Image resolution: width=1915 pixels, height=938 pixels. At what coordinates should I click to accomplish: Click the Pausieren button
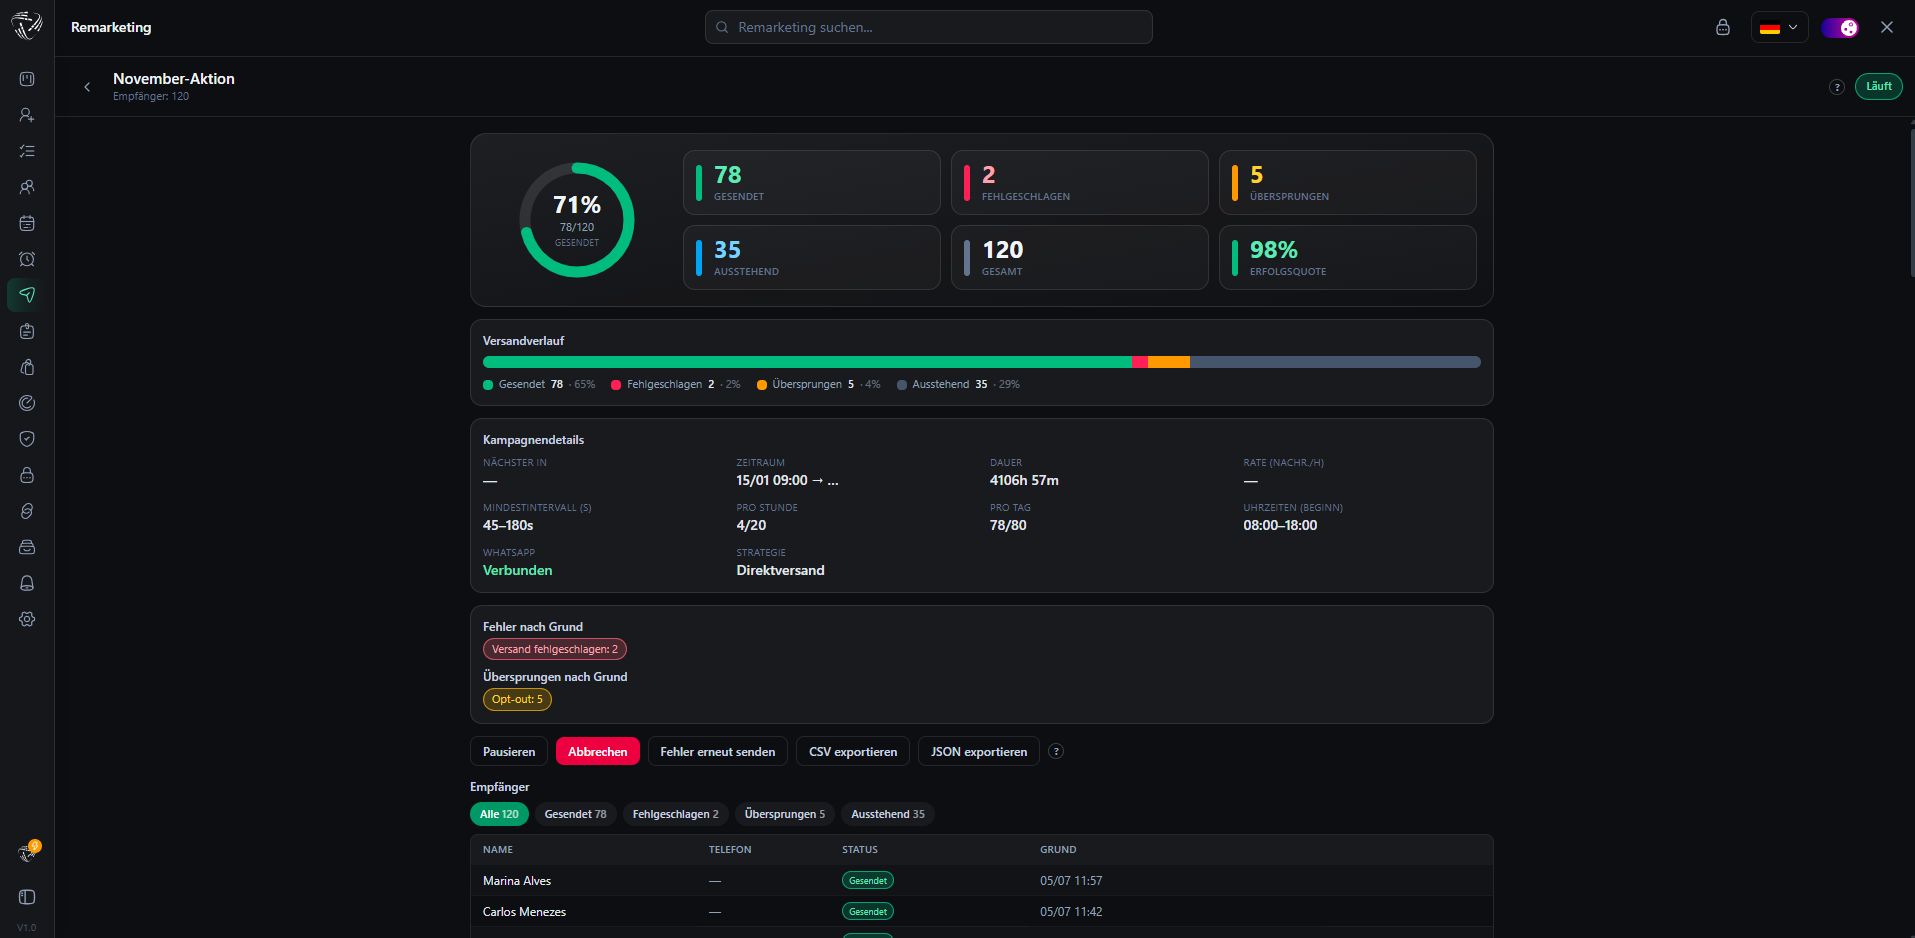click(509, 752)
